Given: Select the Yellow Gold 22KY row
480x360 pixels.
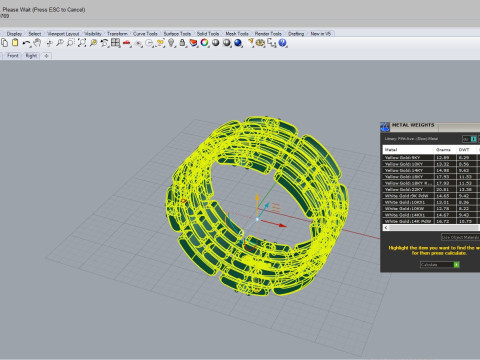Looking at the screenshot, I should [x=431, y=189].
